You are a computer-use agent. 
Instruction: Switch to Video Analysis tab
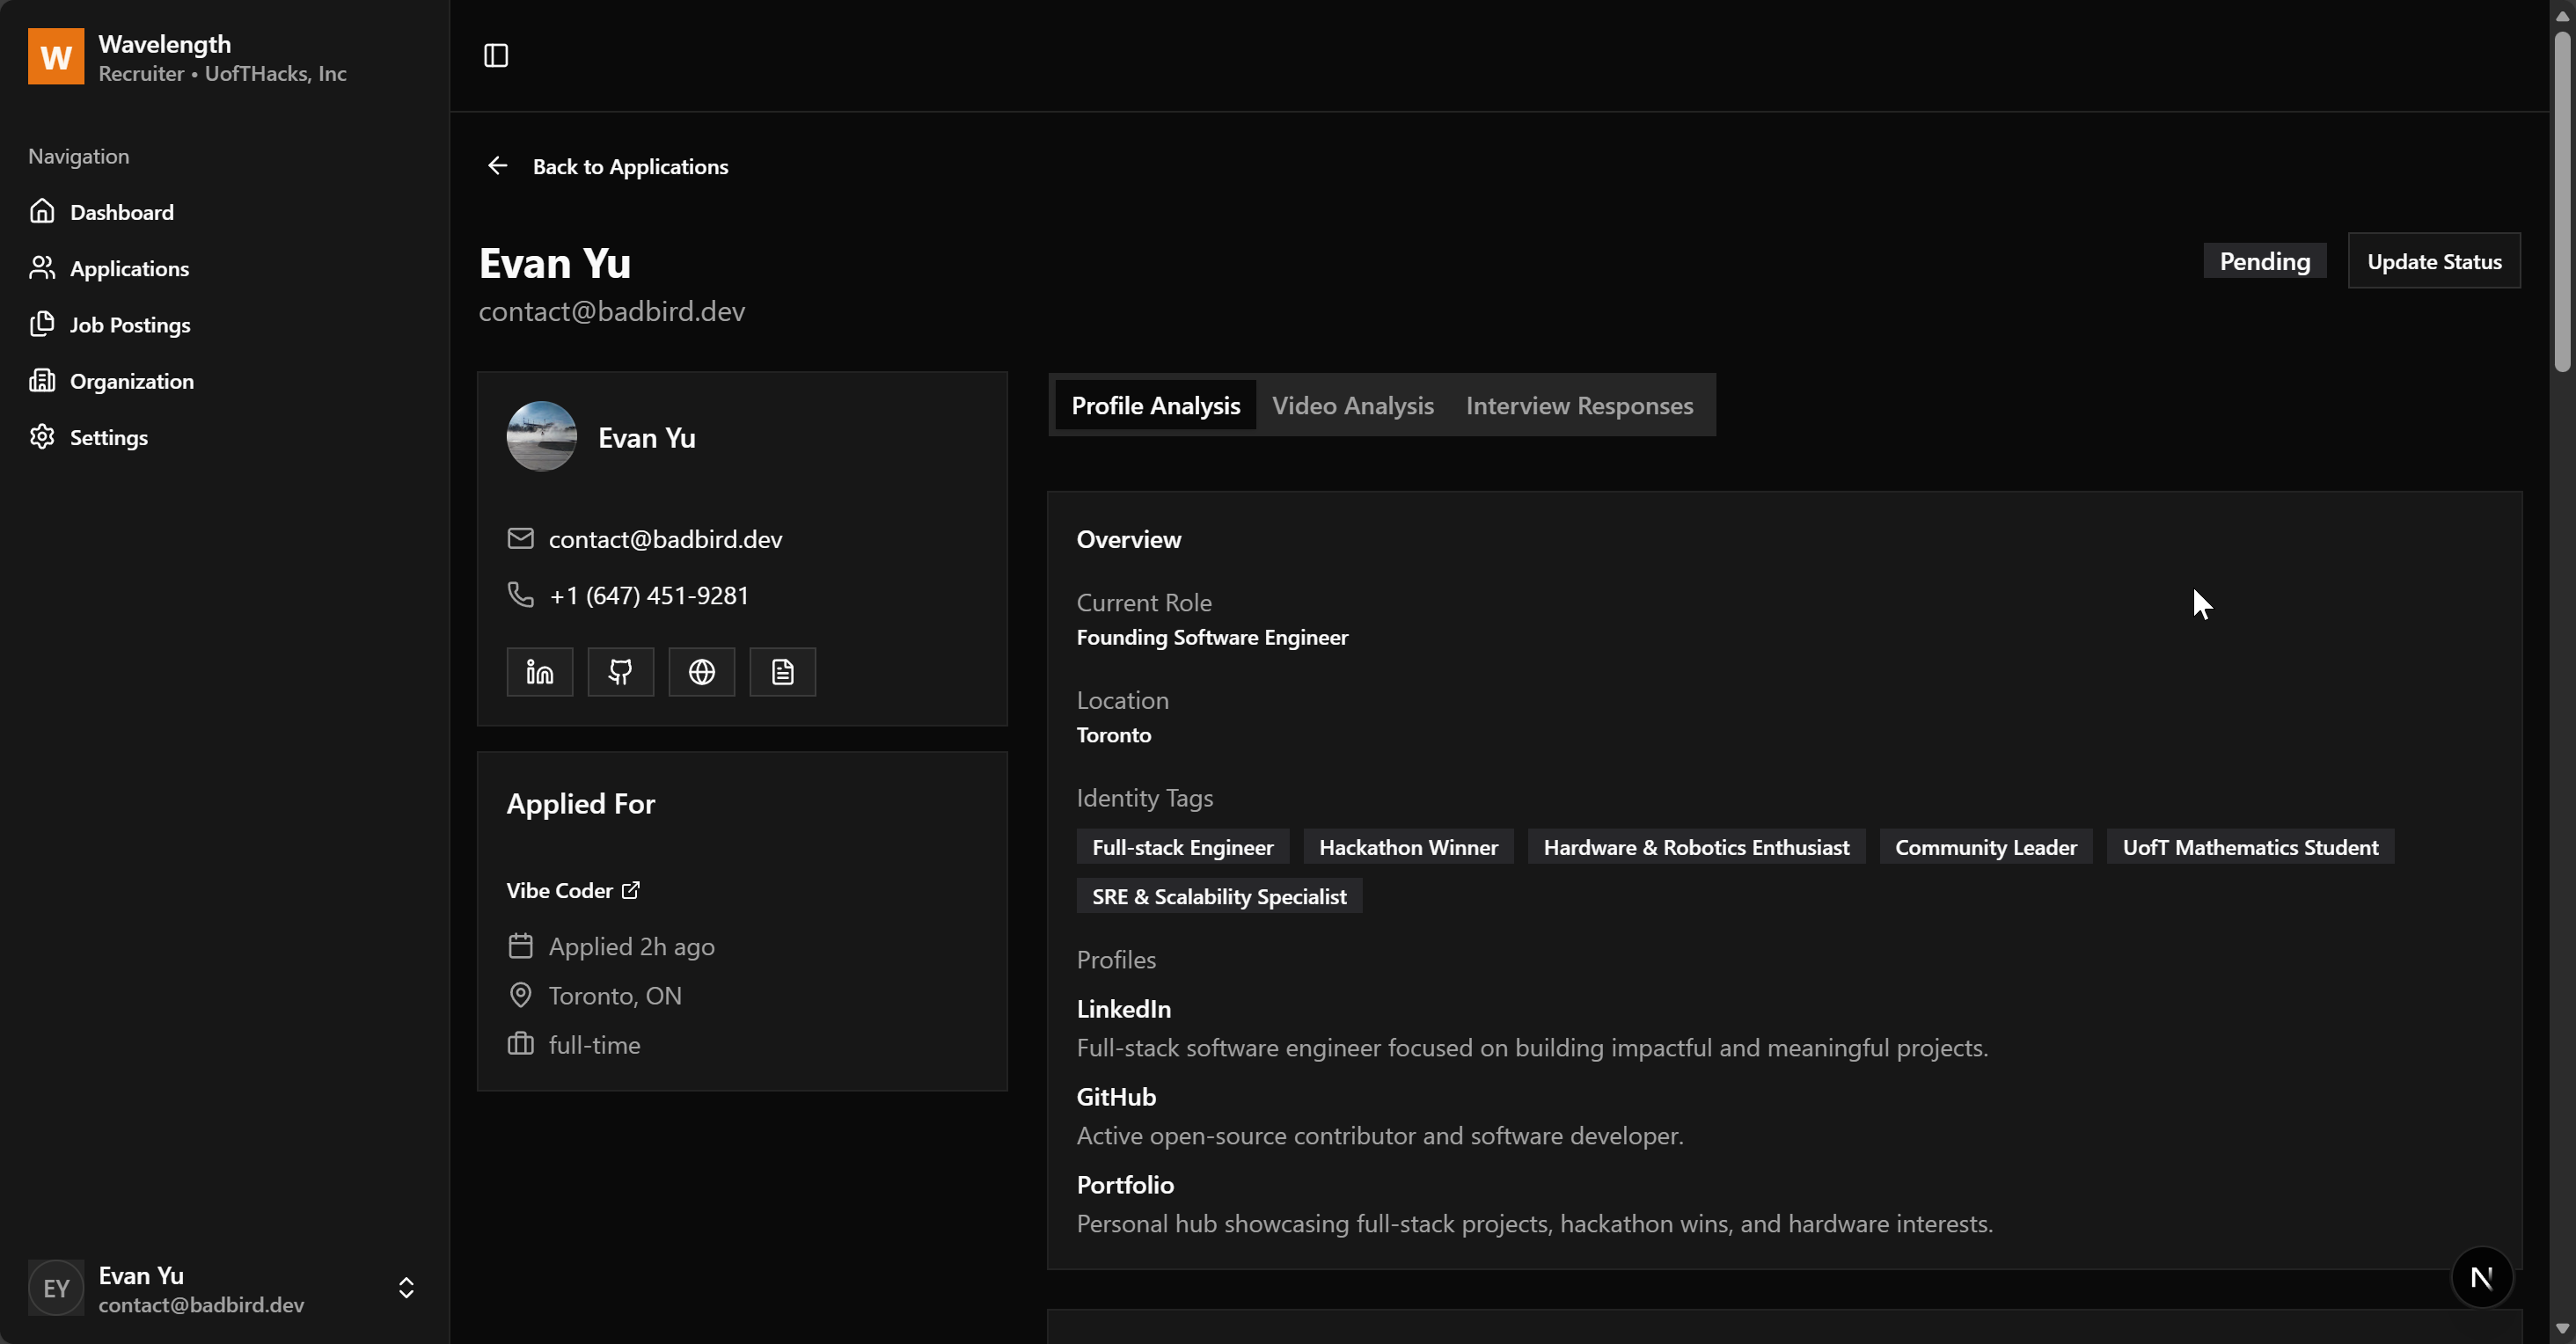click(1352, 405)
